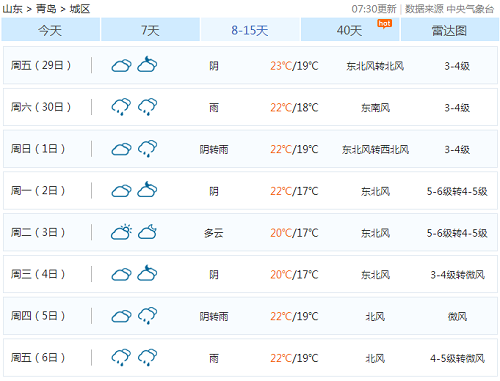Click the daytime rain icon for 周五（6日）
Viewport: 500px width, 381px height.
[x=121, y=357]
